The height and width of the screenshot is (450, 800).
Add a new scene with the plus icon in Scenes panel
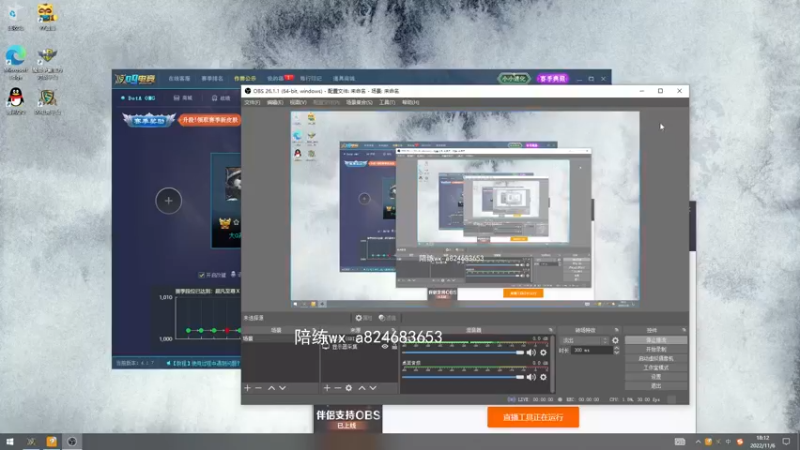pyautogui.click(x=247, y=388)
